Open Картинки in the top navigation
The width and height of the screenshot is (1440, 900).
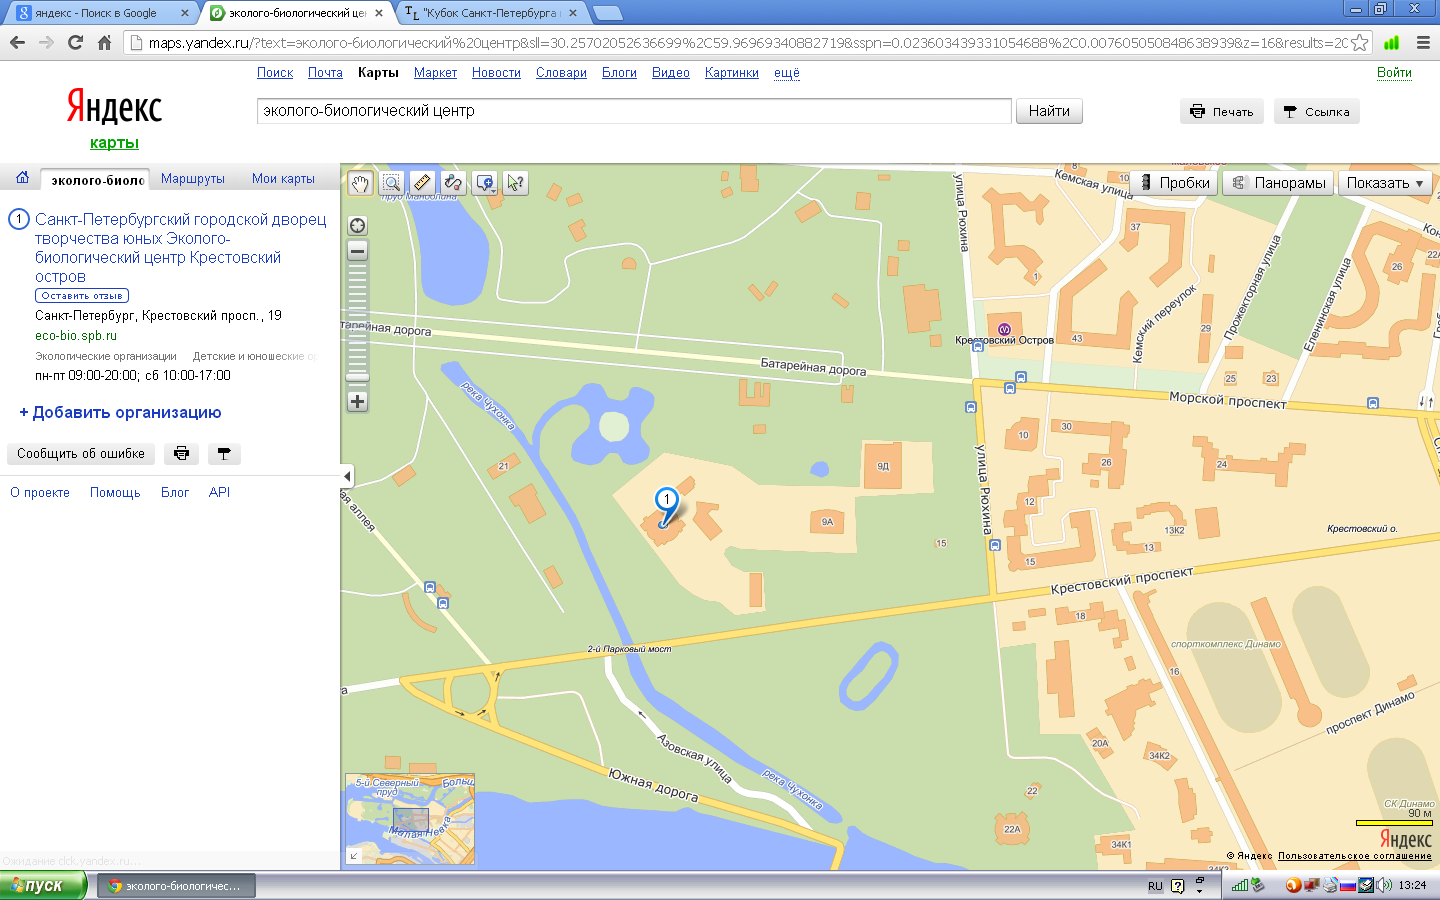click(x=732, y=73)
